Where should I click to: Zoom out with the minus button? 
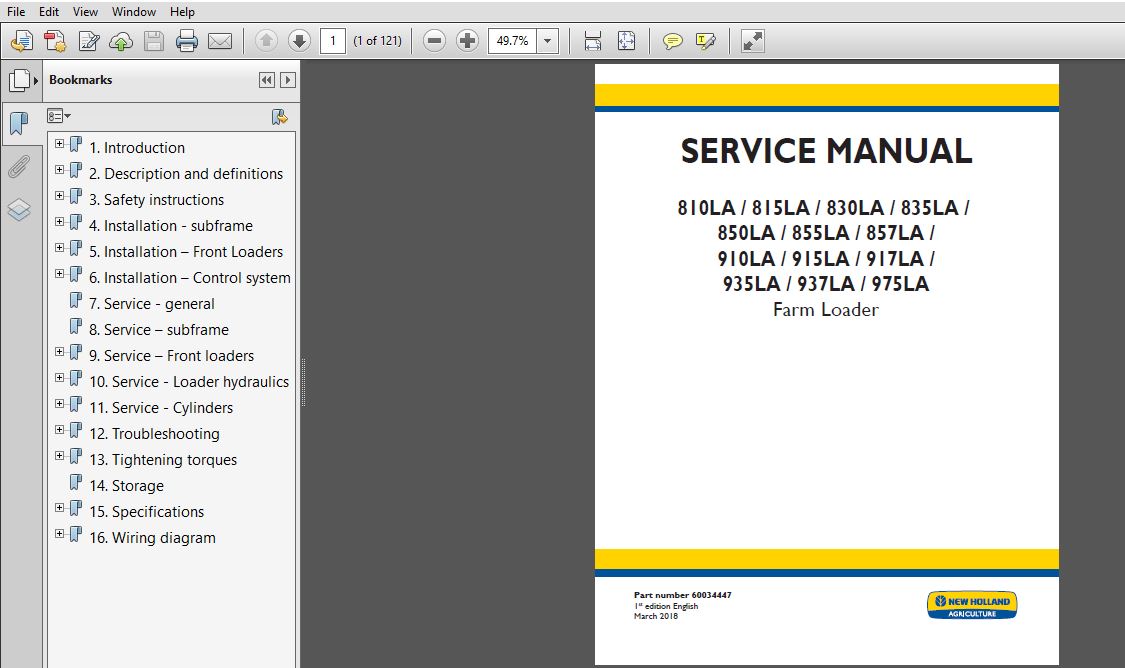[x=434, y=41]
